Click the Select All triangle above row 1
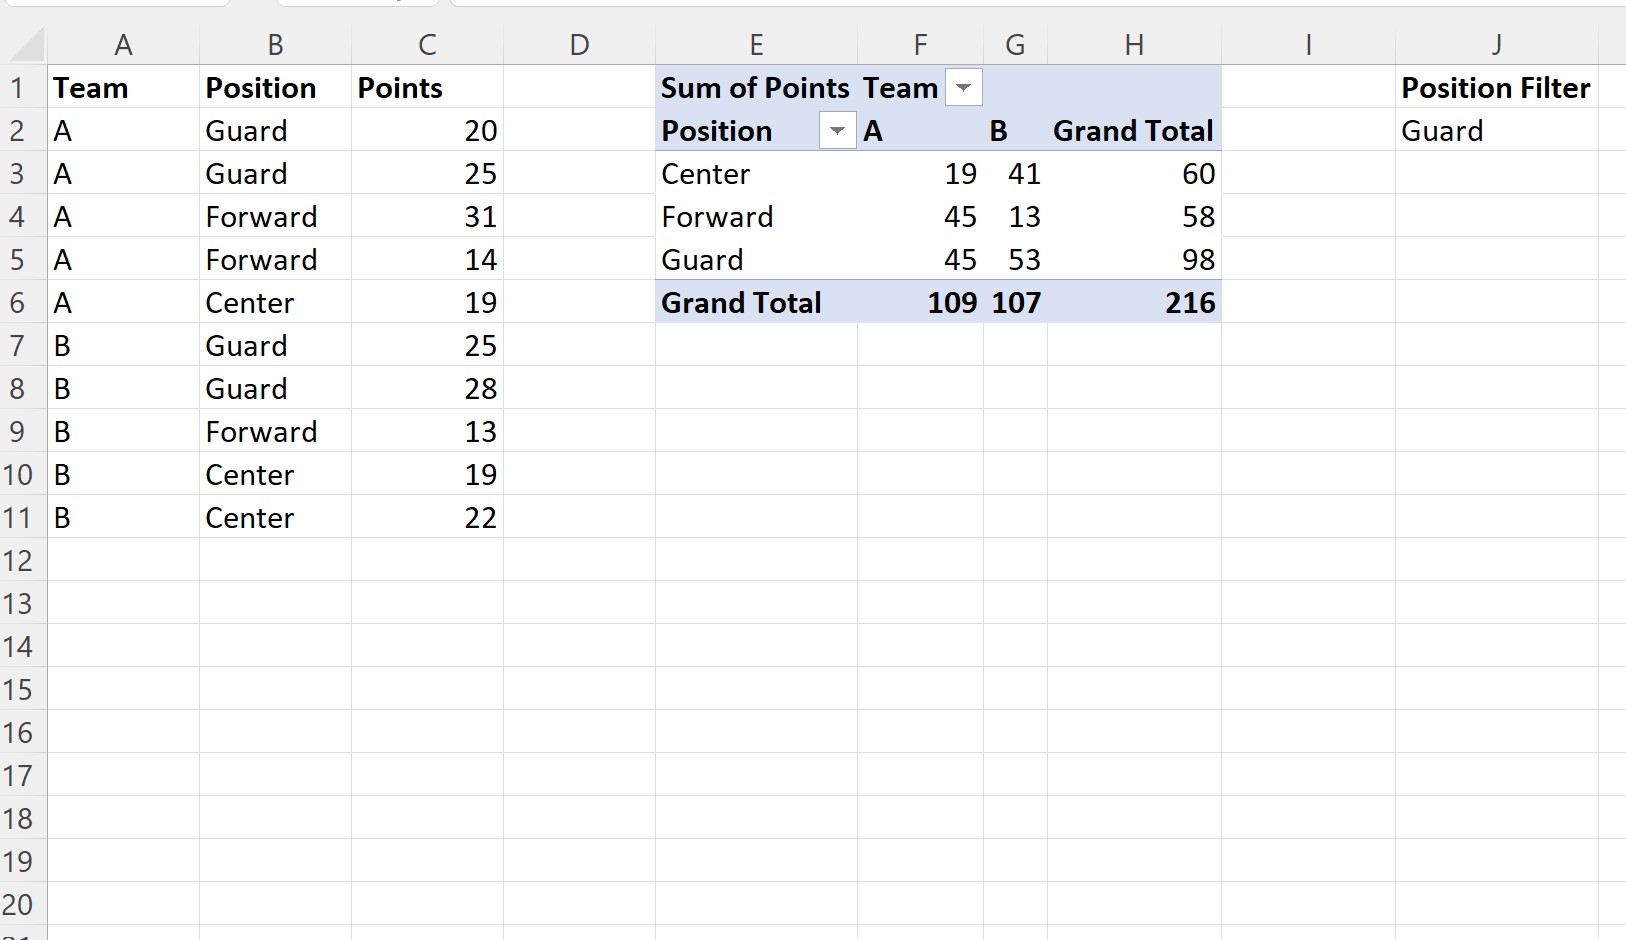Viewport: 1626px width, 940px height. coord(24,44)
